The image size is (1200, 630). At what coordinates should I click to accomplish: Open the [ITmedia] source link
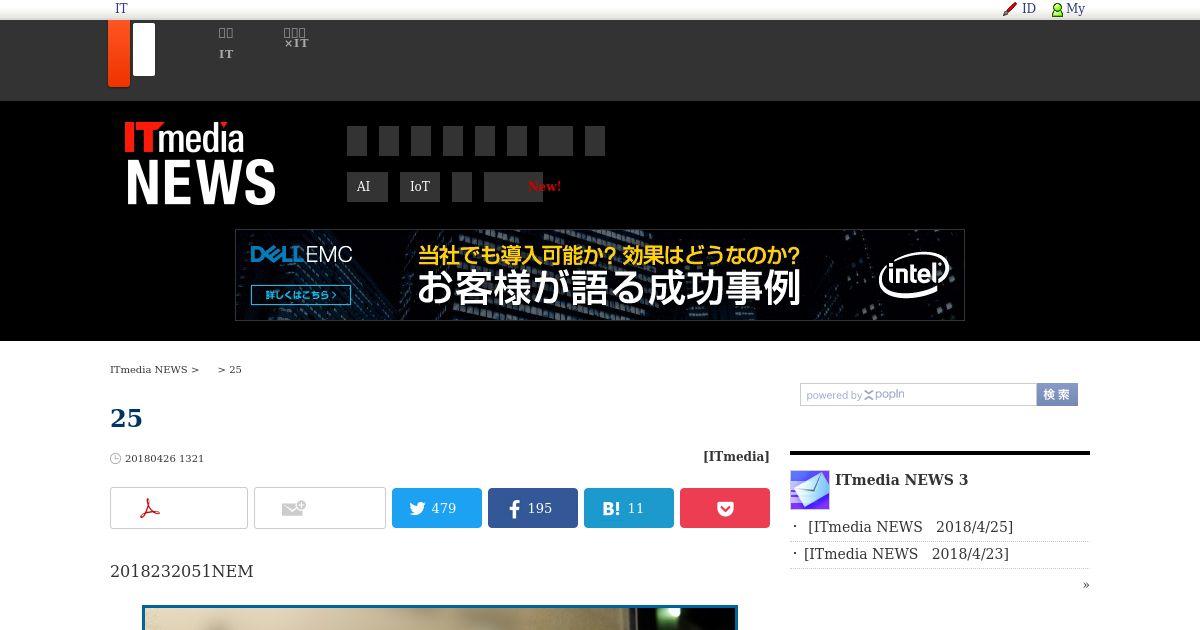[x=736, y=456]
